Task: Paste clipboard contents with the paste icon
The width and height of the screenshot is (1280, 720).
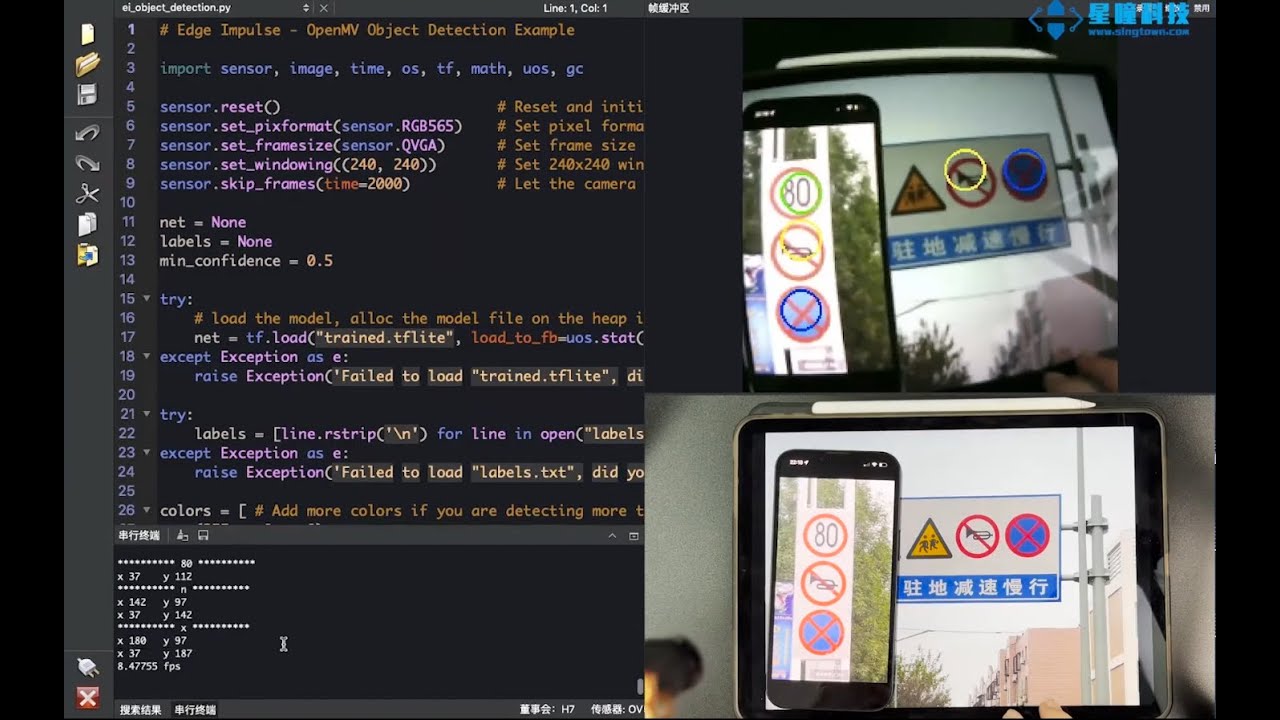Action: (x=87, y=255)
